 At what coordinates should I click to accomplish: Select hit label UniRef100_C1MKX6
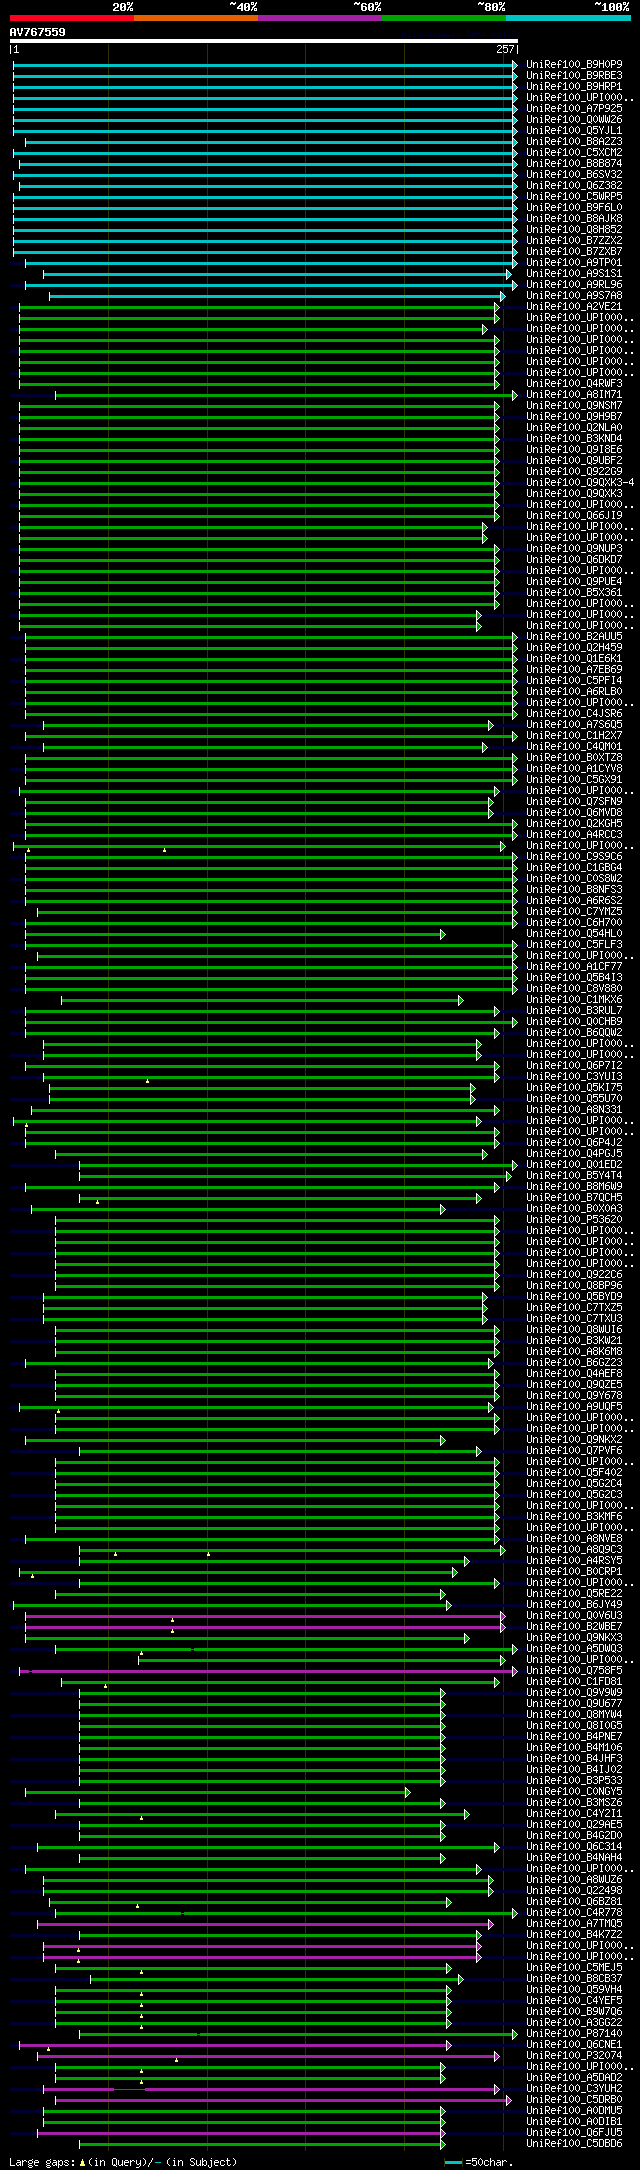pyautogui.click(x=574, y=999)
